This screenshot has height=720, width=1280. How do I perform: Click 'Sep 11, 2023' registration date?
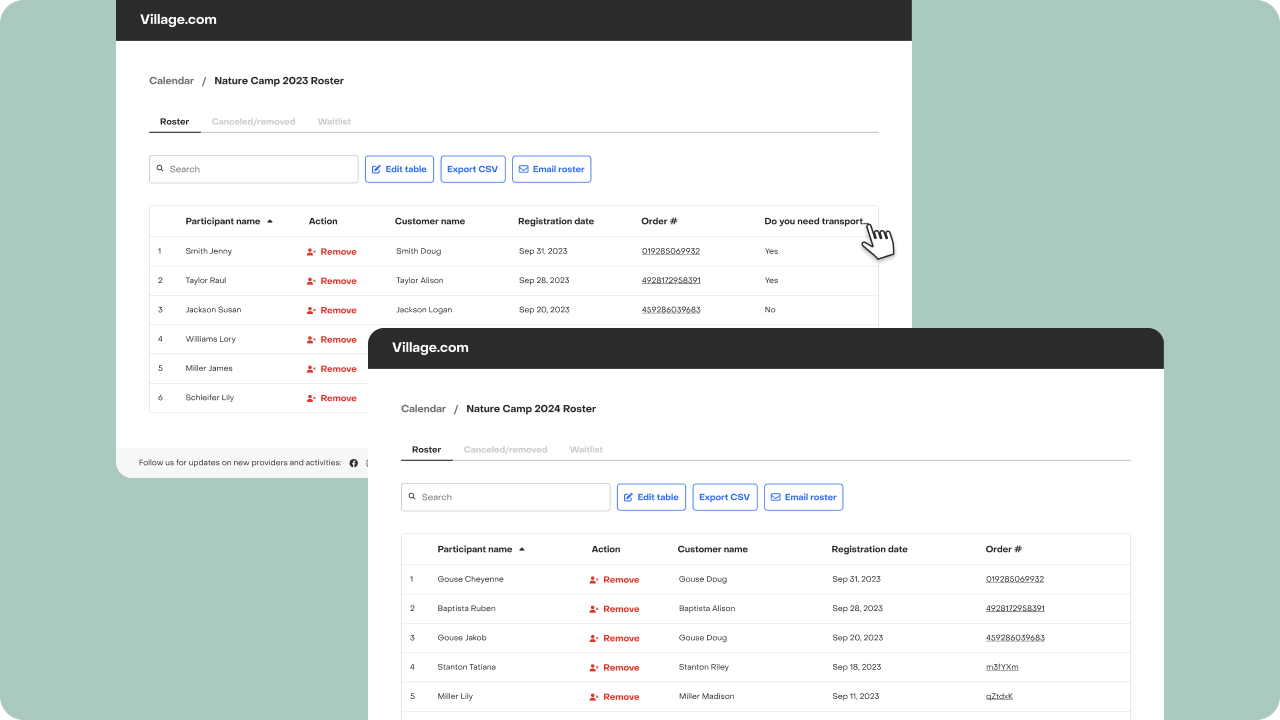click(857, 696)
